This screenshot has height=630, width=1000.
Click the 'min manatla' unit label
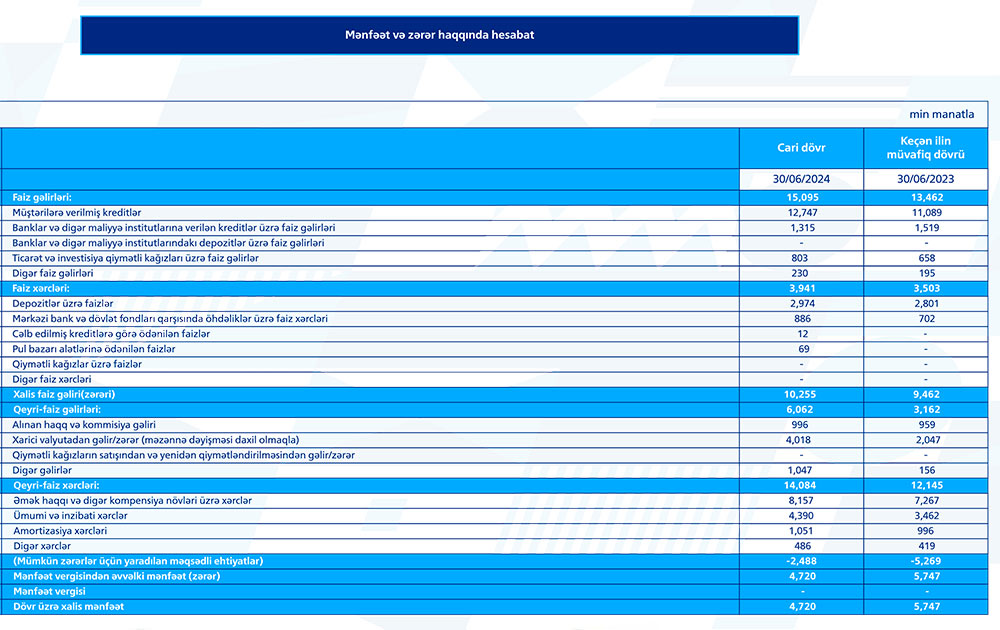coord(941,115)
